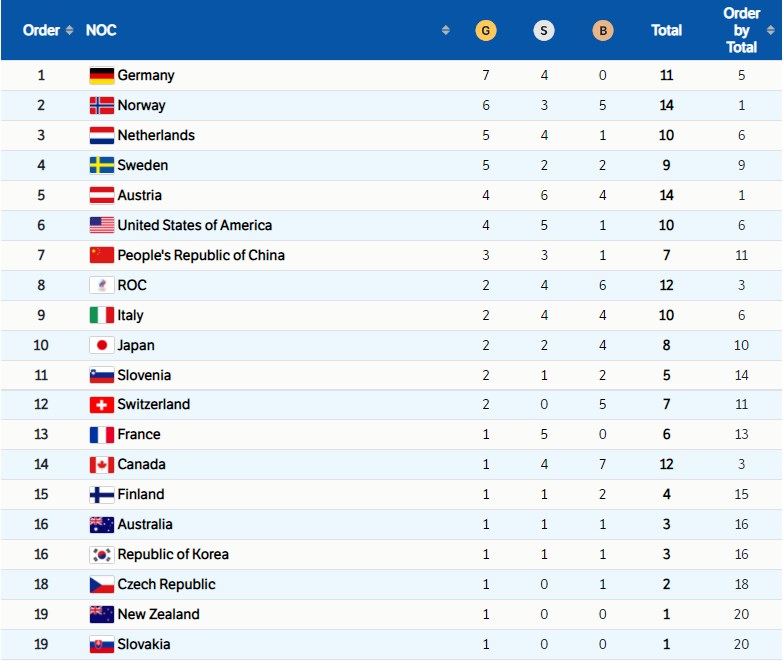Click the Gold medal column icon
This screenshot has width=783, height=661.
485,30
